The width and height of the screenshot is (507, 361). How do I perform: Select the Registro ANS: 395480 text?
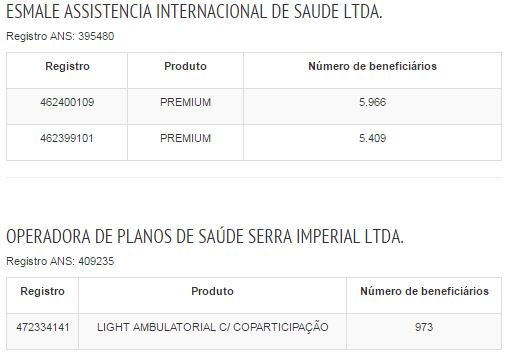coord(60,36)
